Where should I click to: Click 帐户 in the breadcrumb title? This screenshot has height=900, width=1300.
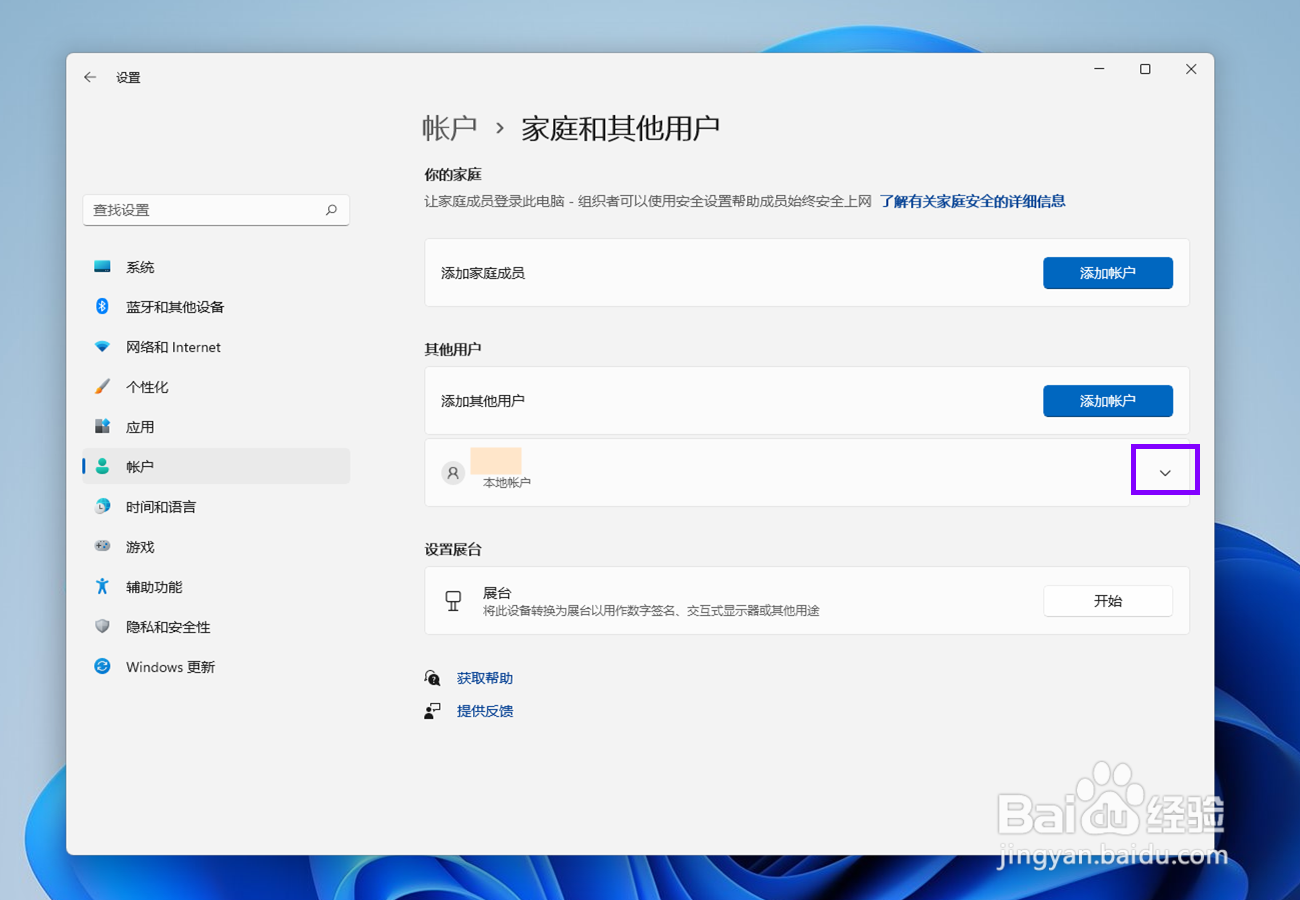coord(450,128)
